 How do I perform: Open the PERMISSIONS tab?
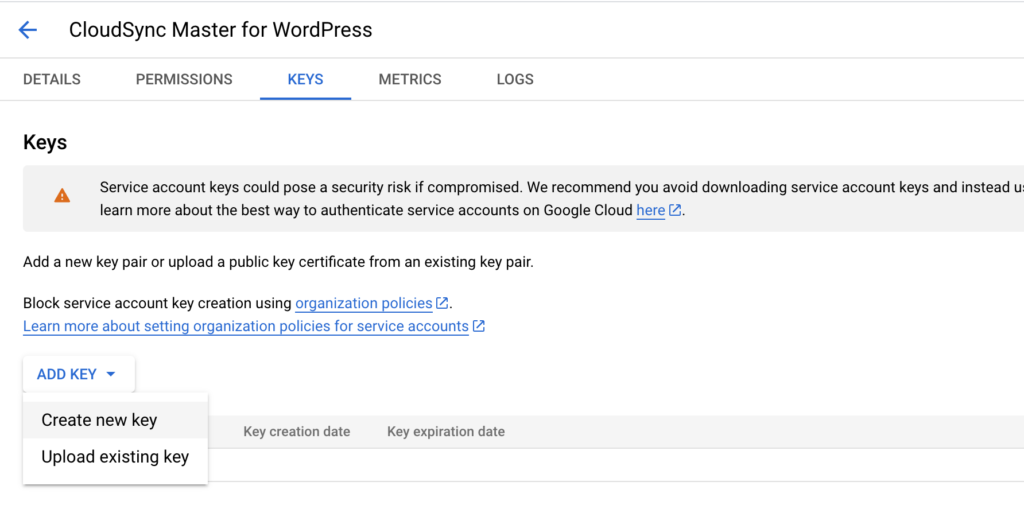click(x=184, y=79)
